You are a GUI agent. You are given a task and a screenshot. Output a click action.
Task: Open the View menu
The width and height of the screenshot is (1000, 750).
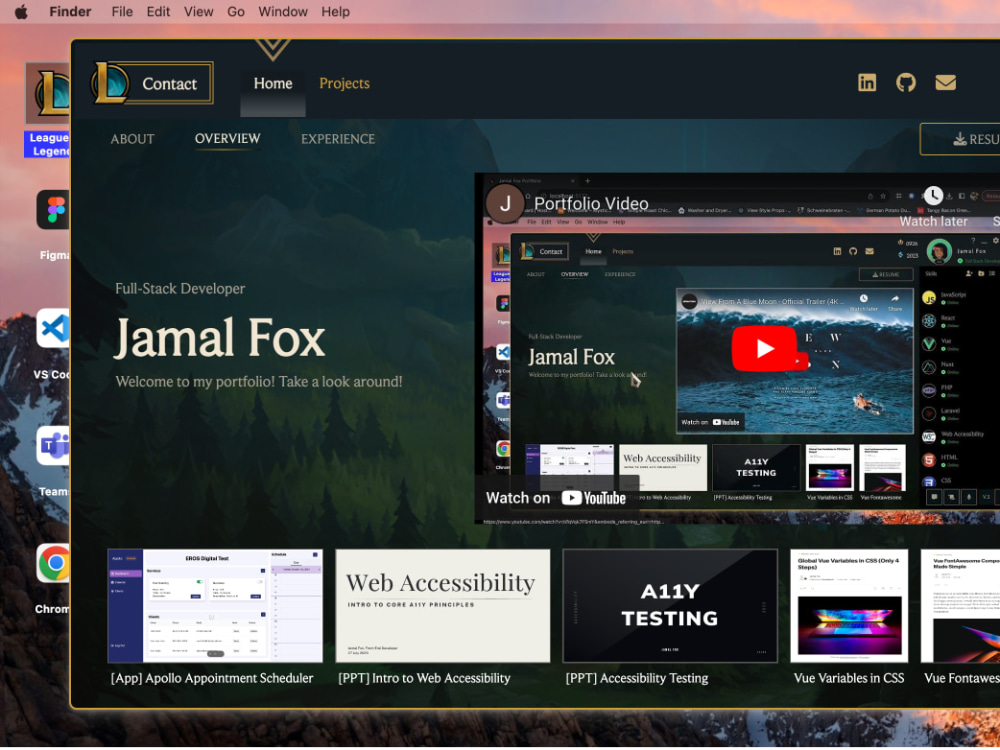tap(198, 11)
